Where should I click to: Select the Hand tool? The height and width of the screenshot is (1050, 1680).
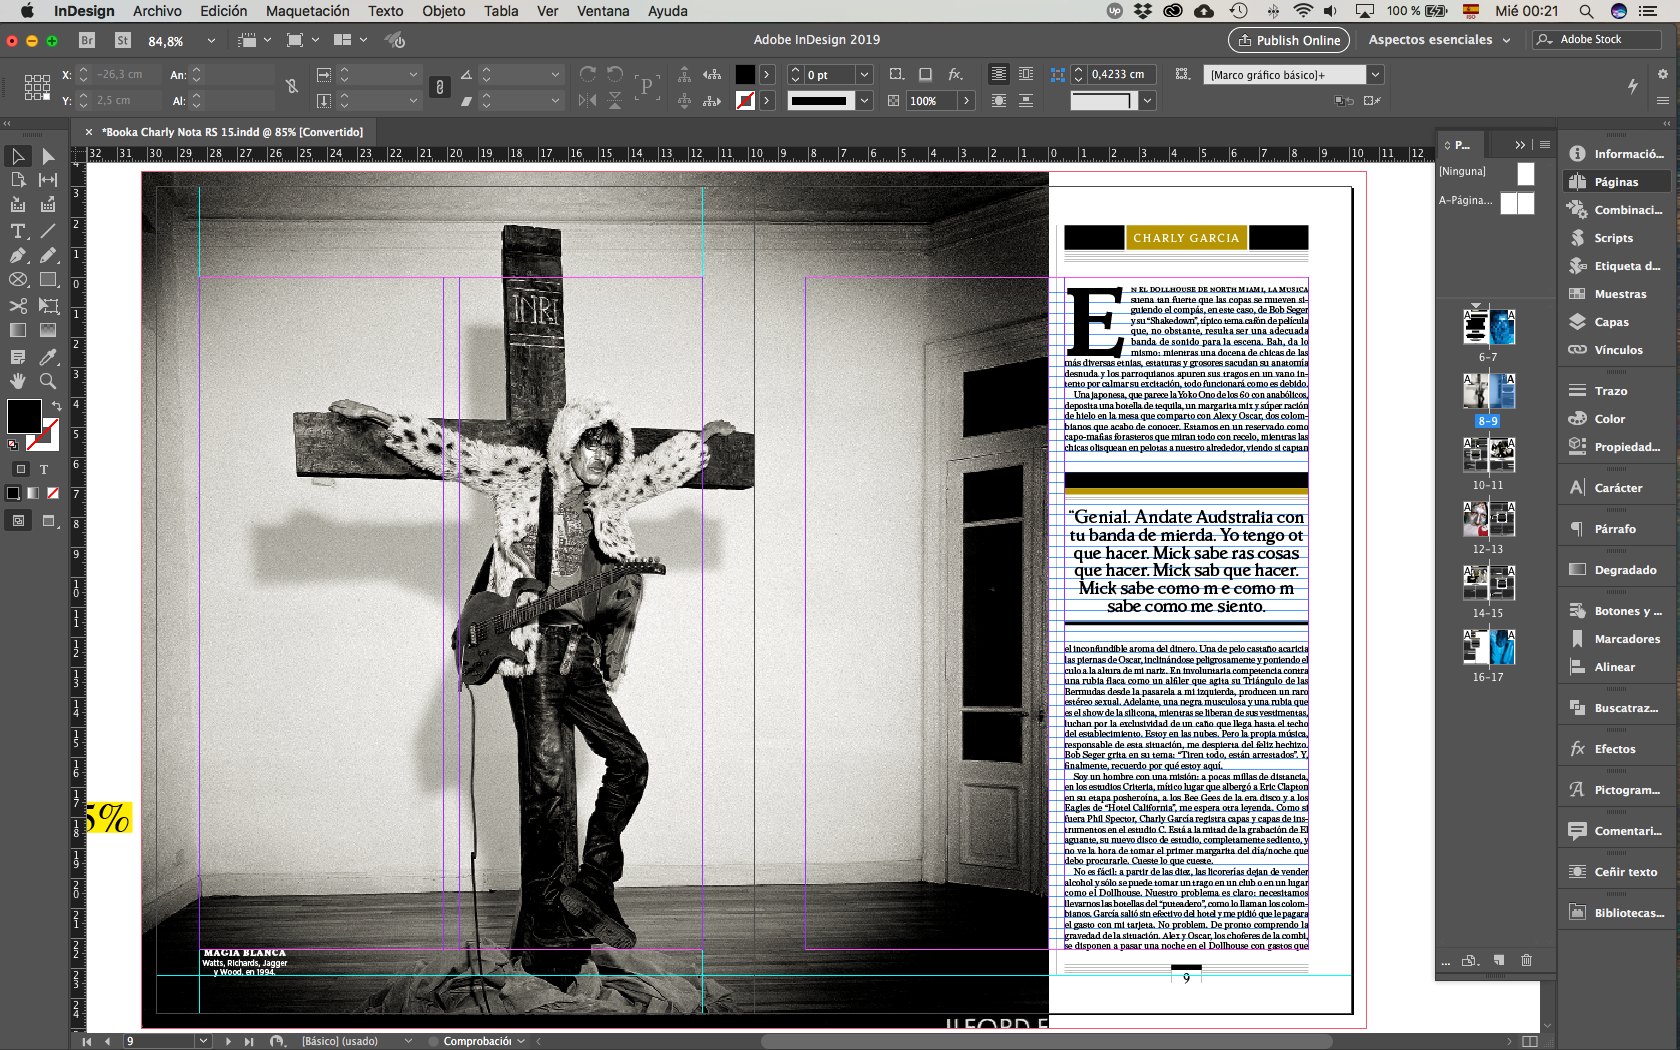point(18,381)
